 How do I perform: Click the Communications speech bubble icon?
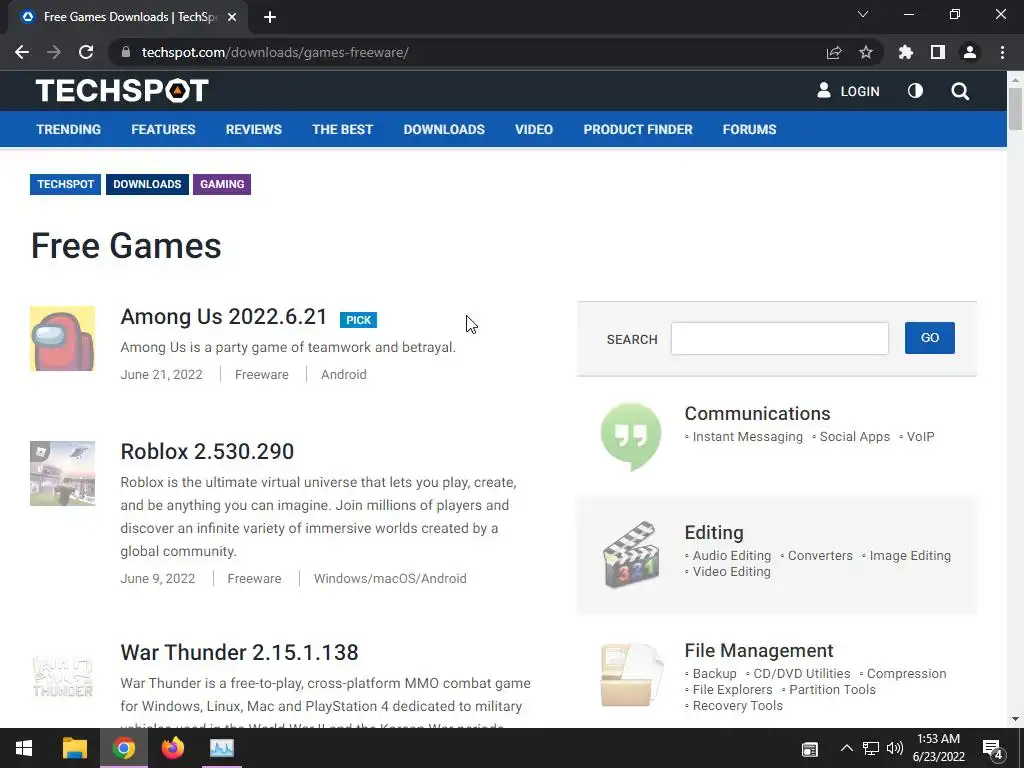[x=631, y=437]
